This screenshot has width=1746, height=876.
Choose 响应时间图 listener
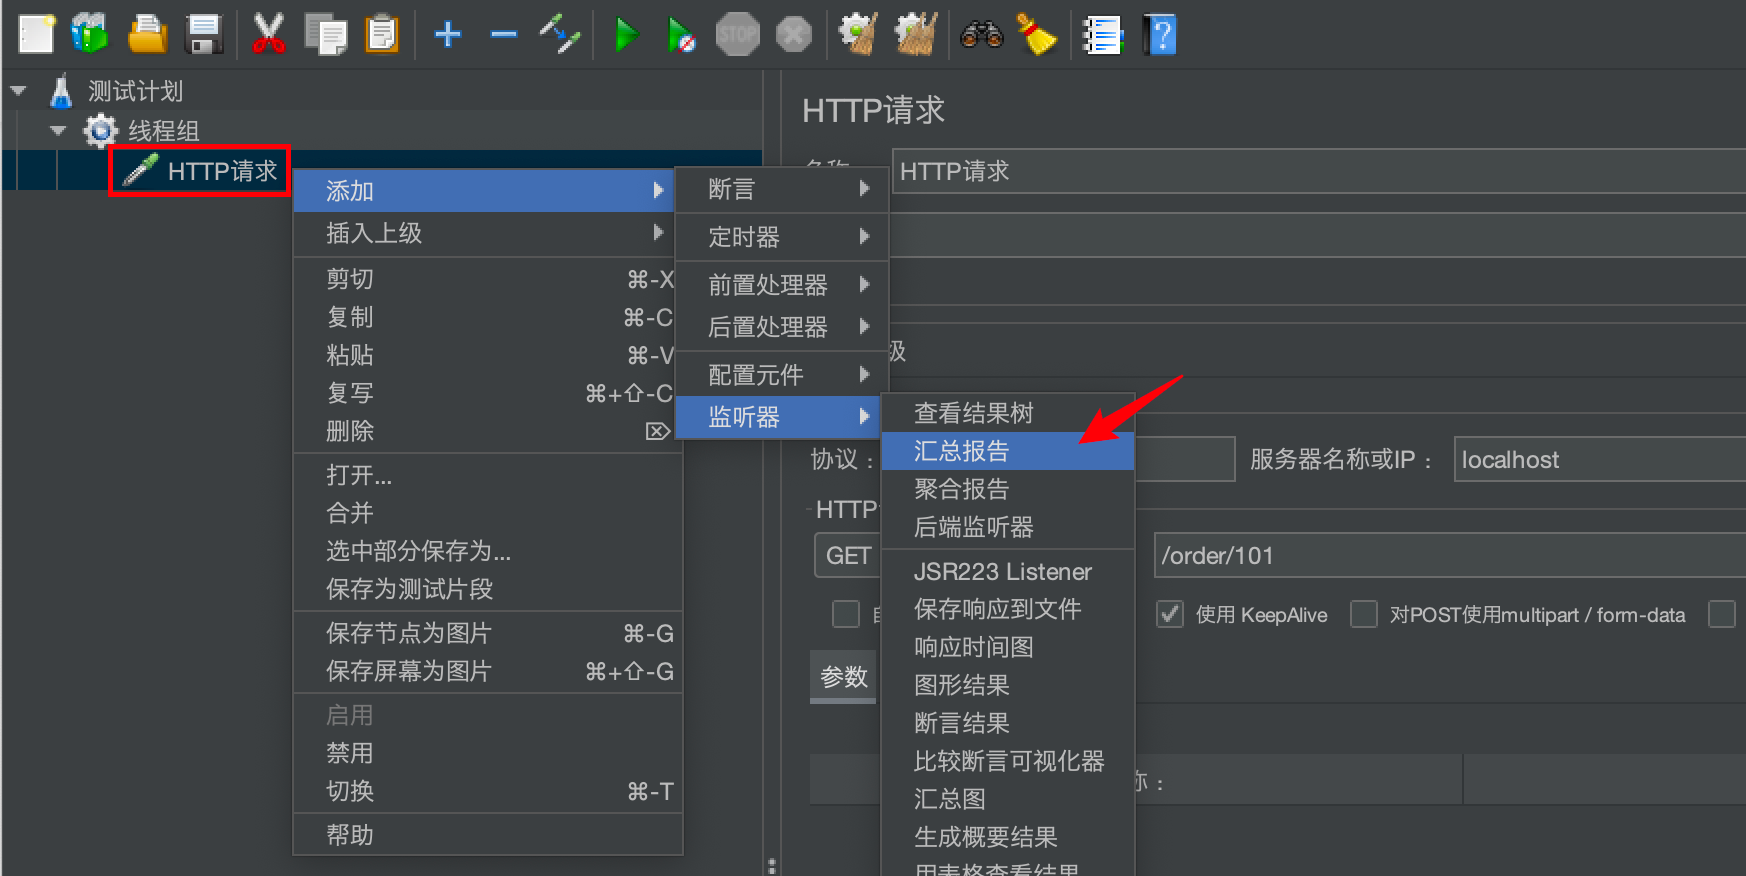coord(1008,647)
